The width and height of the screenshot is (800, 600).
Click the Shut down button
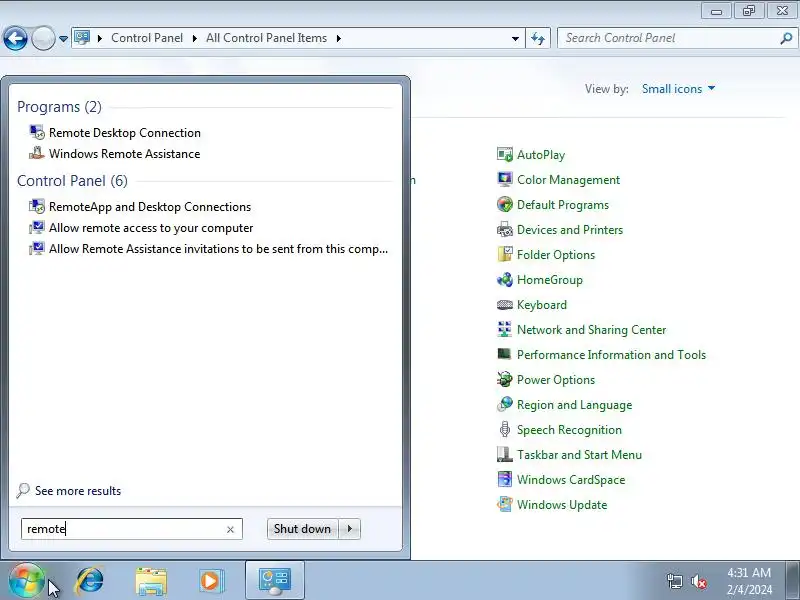303,529
